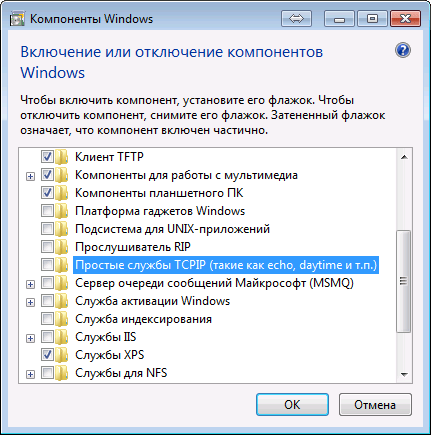Enable the Простые службы TCPIP checkbox
This screenshot has width=431, height=435.
[x=47, y=265]
